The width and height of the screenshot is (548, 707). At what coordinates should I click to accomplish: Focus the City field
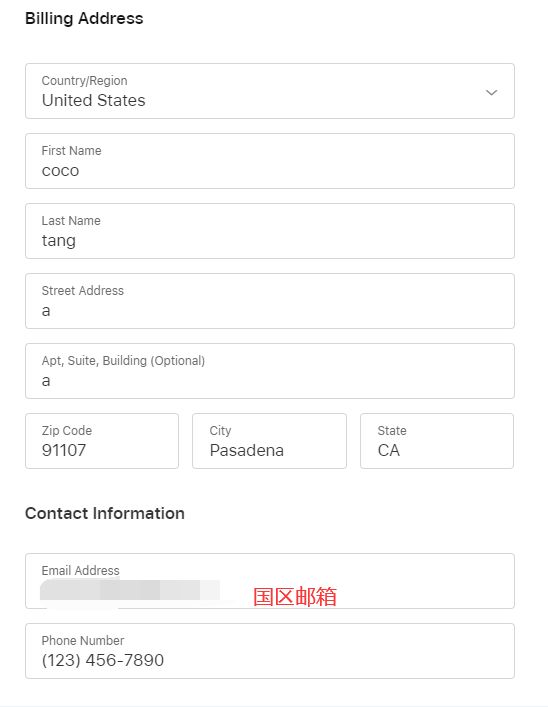click(269, 441)
